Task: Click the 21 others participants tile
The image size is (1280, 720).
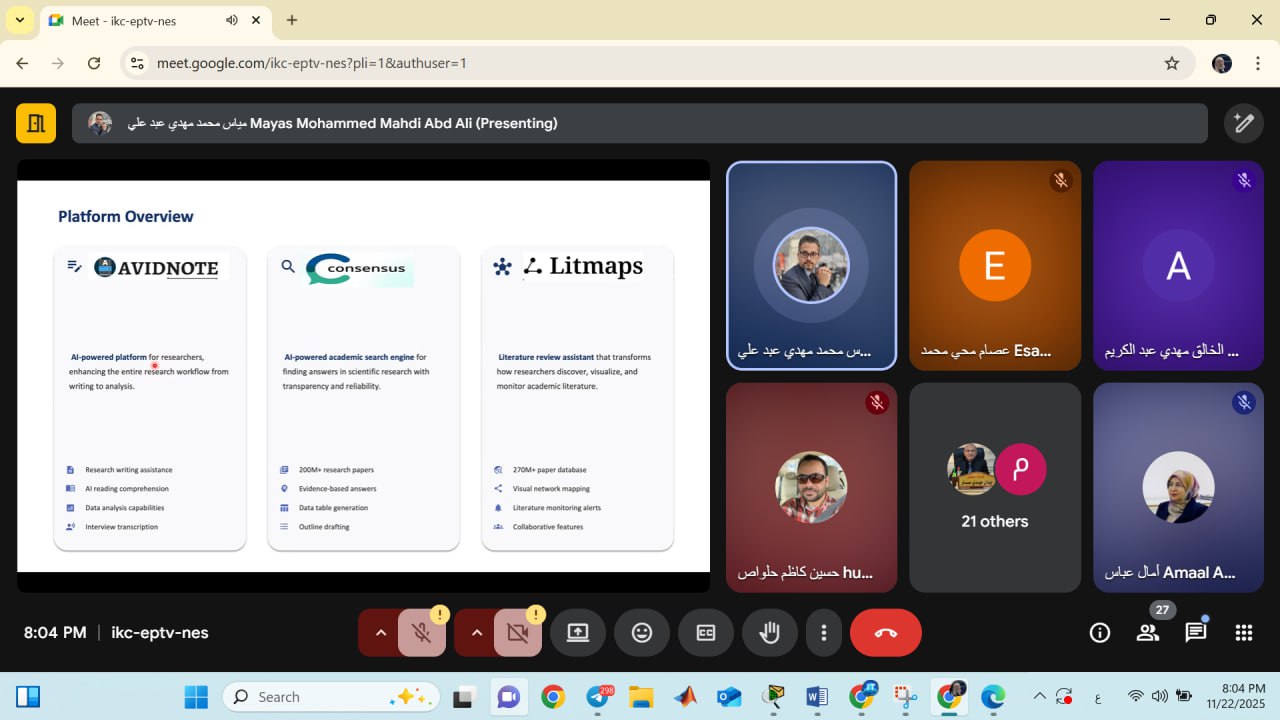Action: tap(994, 487)
